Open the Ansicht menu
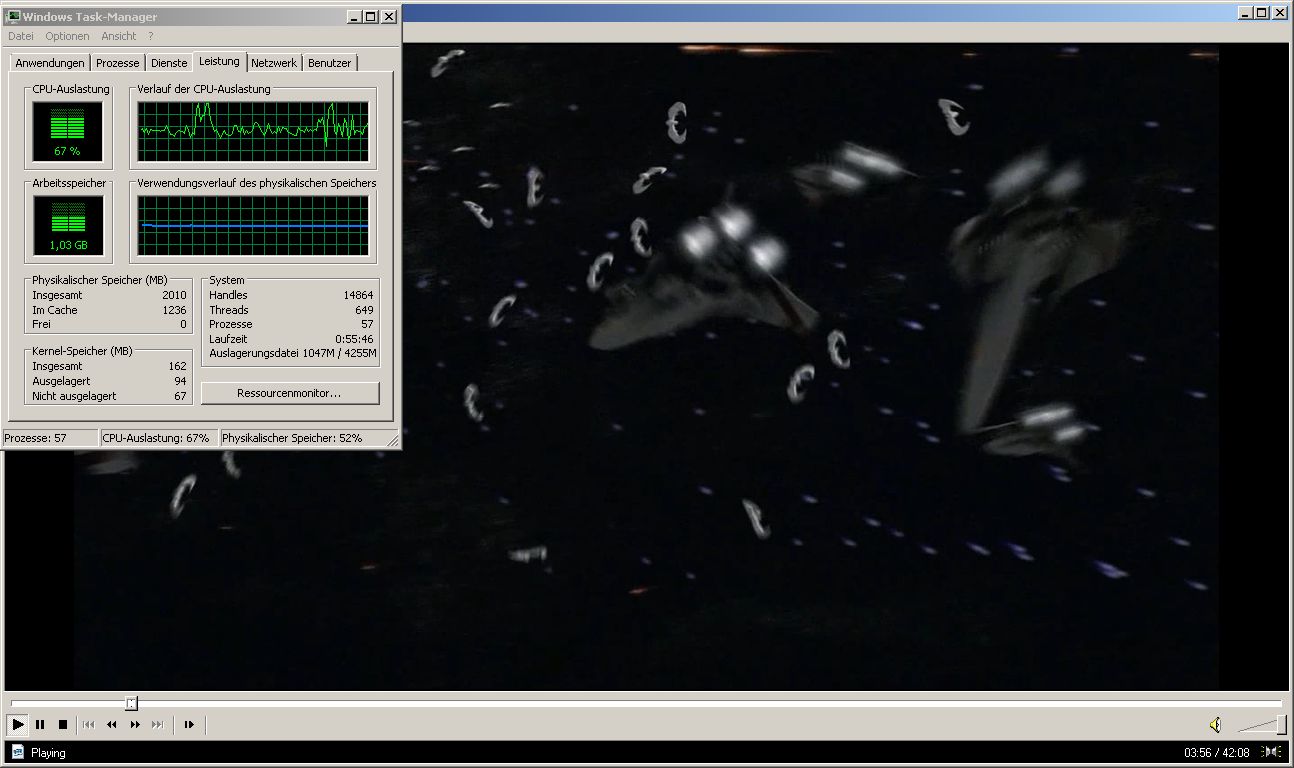The height and width of the screenshot is (768, 1294). pyautogui.click(x=118, y=36)
